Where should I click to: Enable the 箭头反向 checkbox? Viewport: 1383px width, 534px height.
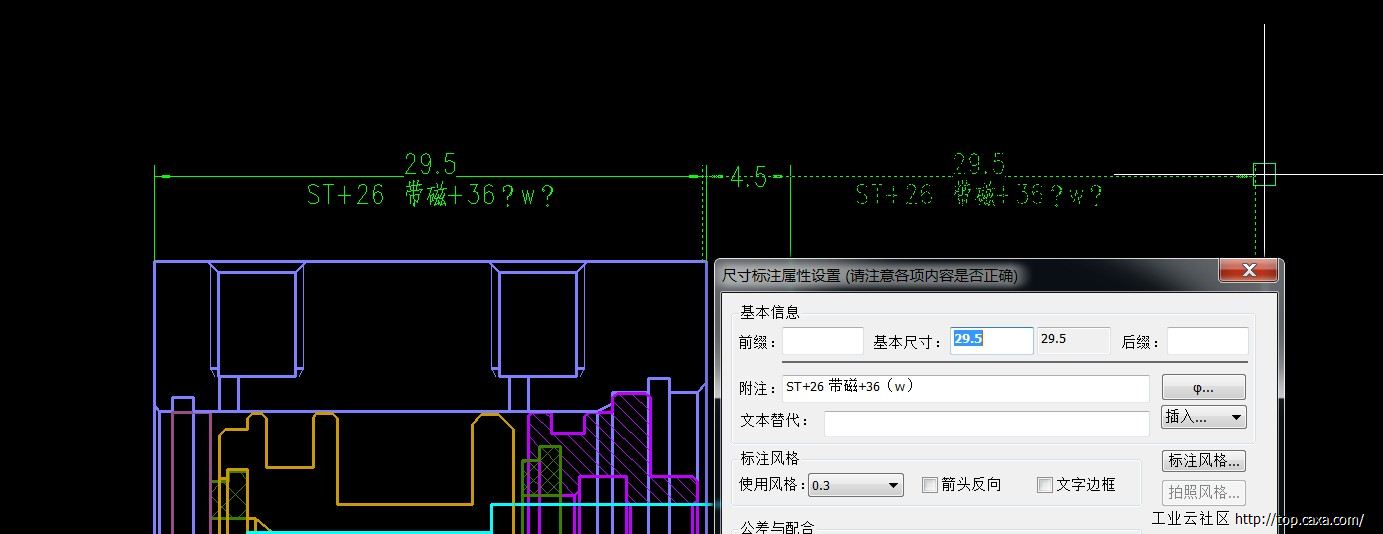930,485
